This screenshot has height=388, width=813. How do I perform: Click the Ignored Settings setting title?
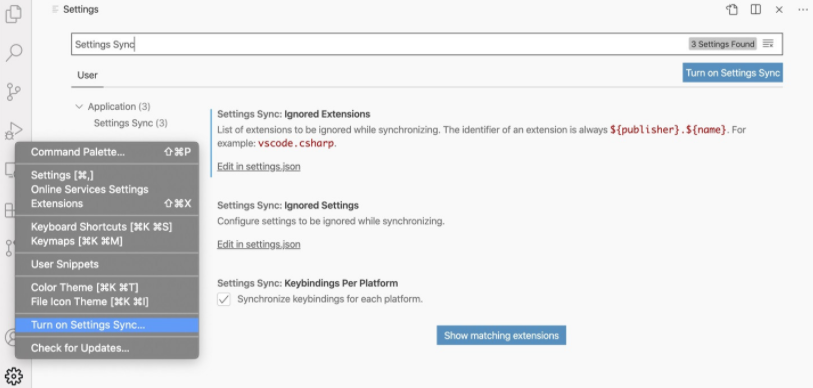pos(288,205)
